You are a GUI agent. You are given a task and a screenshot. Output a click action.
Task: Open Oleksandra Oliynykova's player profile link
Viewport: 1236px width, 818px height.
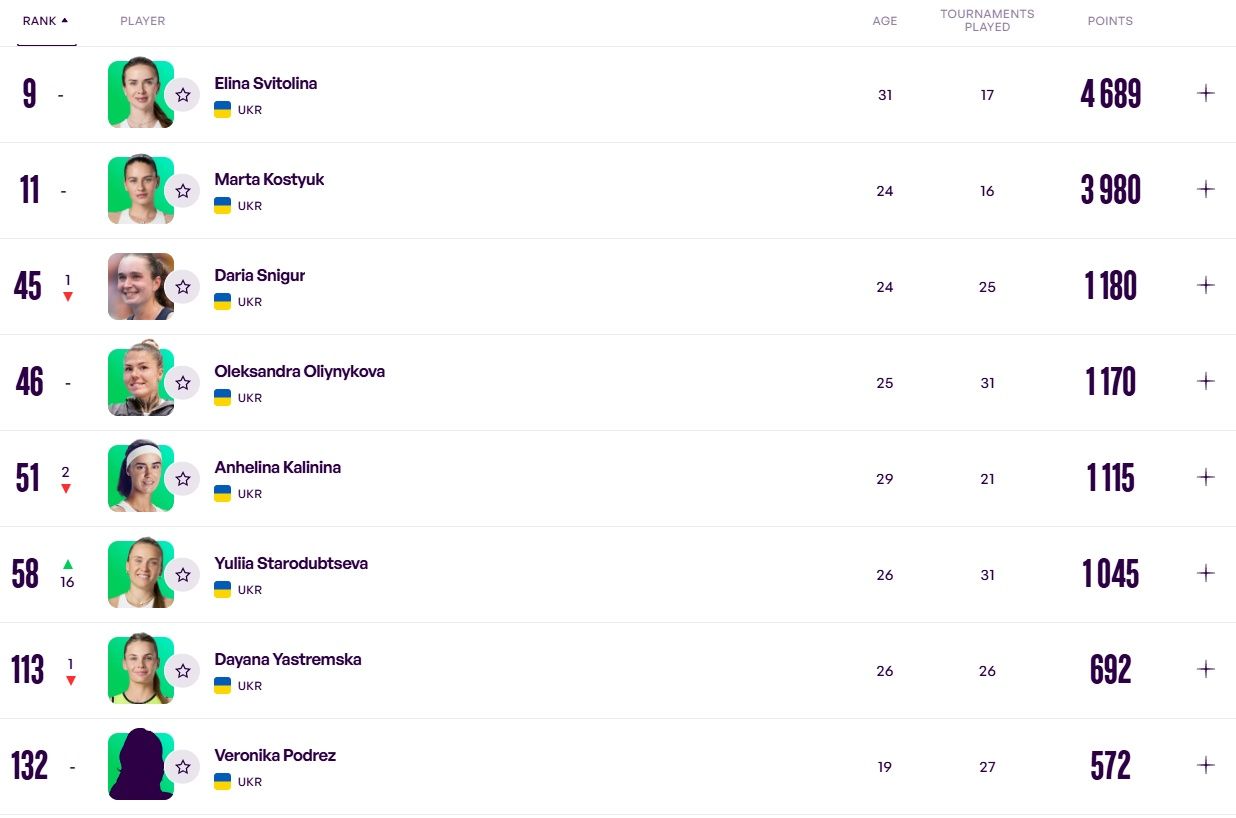[299, 371]
